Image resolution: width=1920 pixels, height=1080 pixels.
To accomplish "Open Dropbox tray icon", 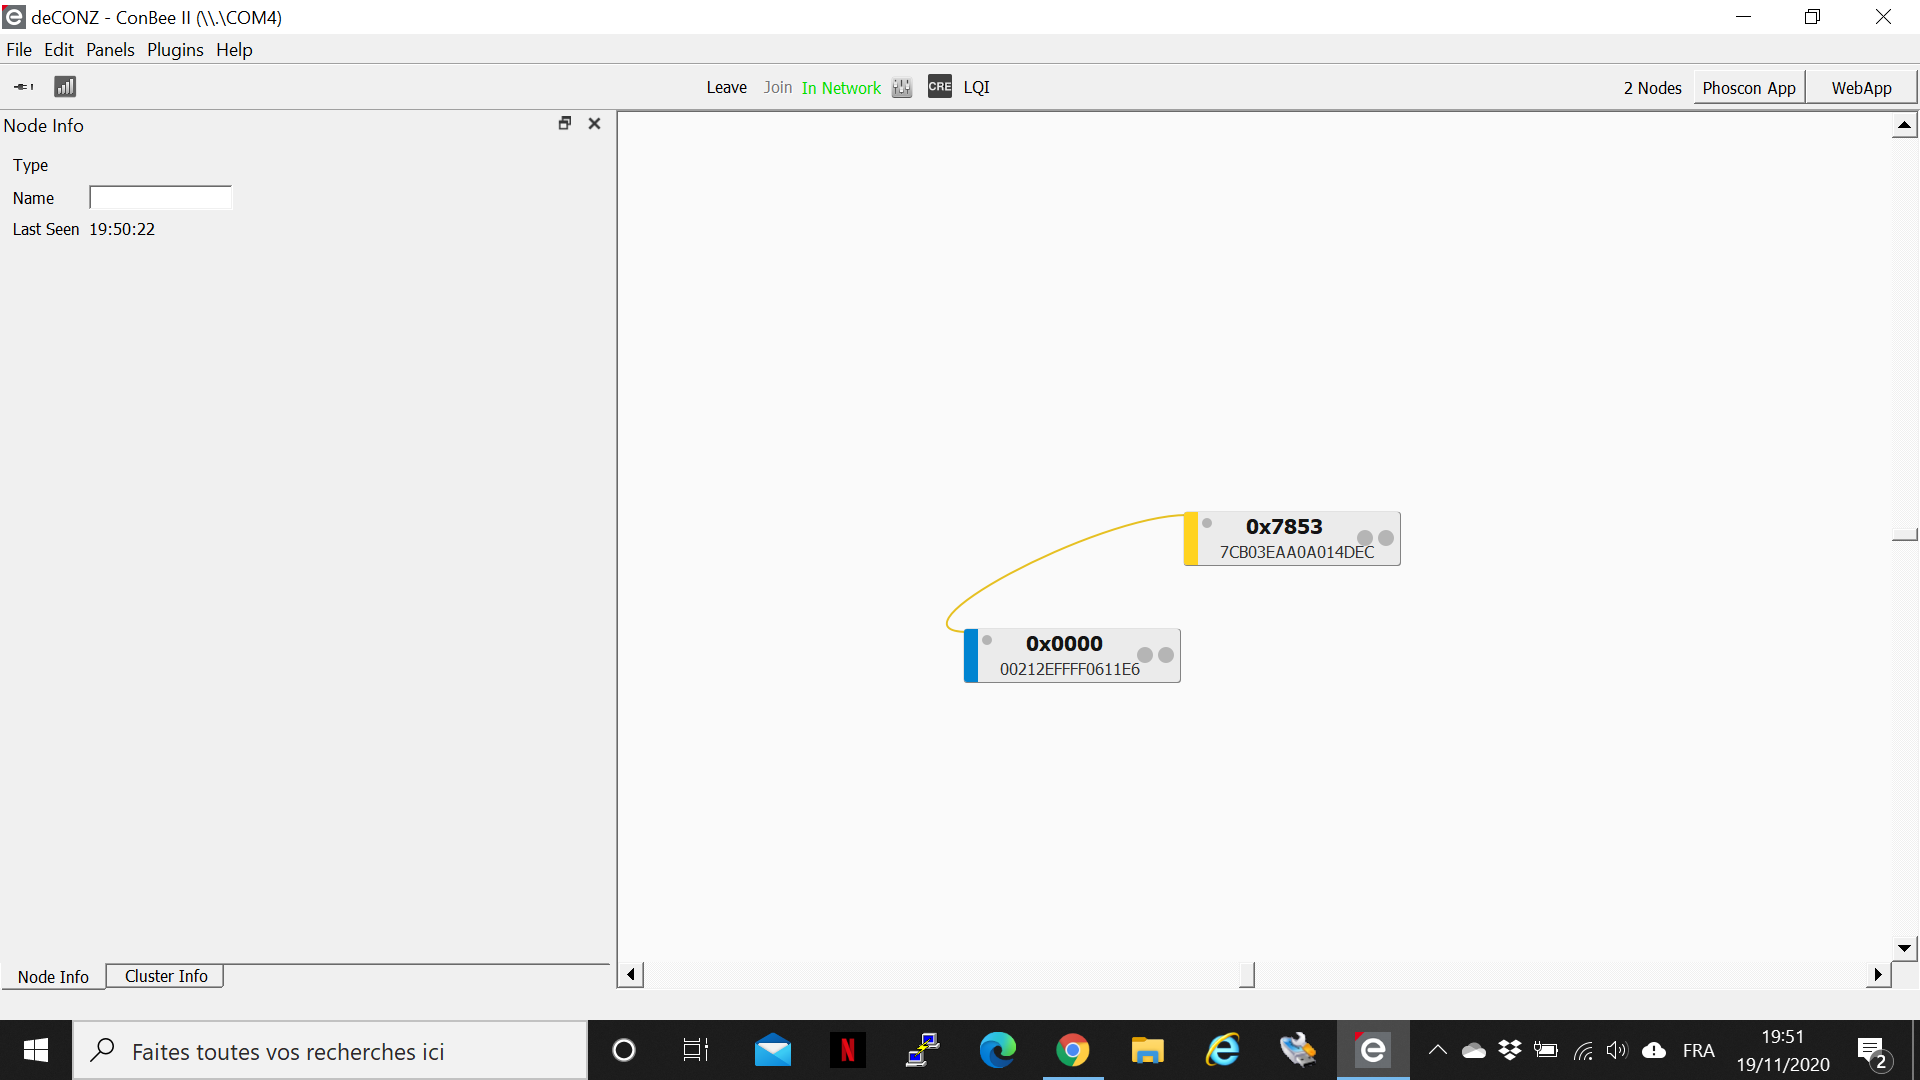I will pos(1509,1050).
